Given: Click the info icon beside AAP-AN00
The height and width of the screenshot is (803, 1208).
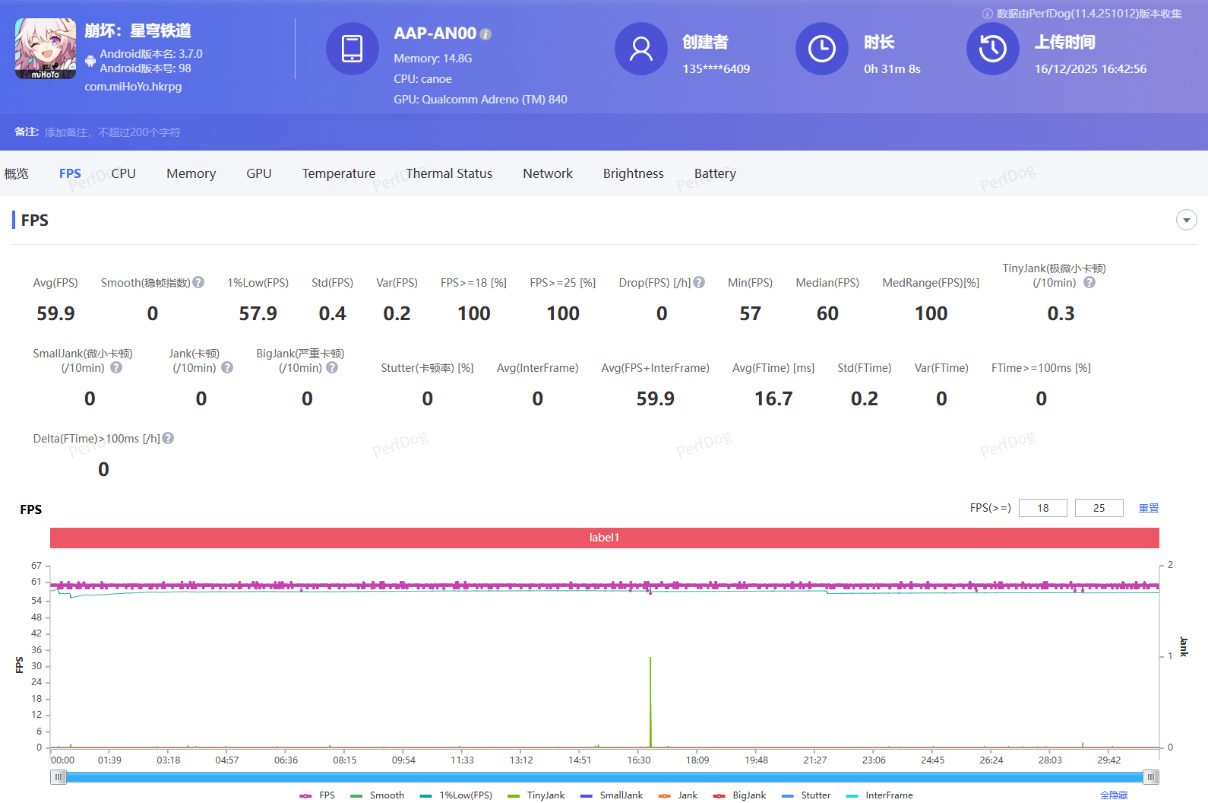Looking at the screenshot, I should coord(486,34).
